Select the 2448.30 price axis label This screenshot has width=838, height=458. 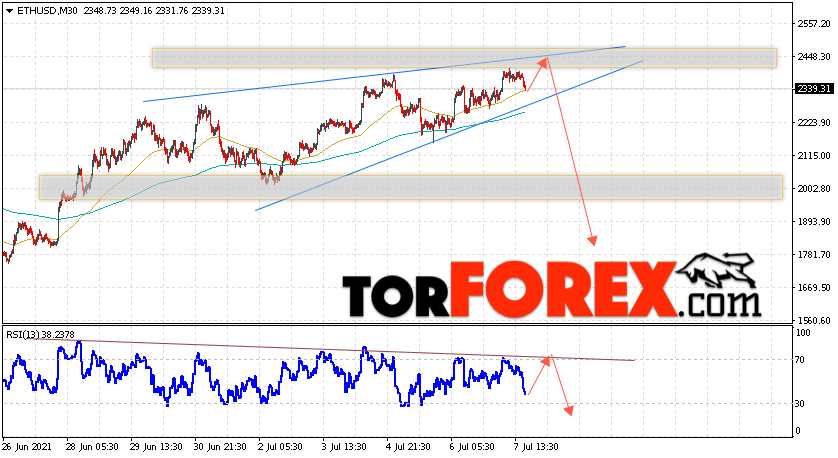(813, 56)
